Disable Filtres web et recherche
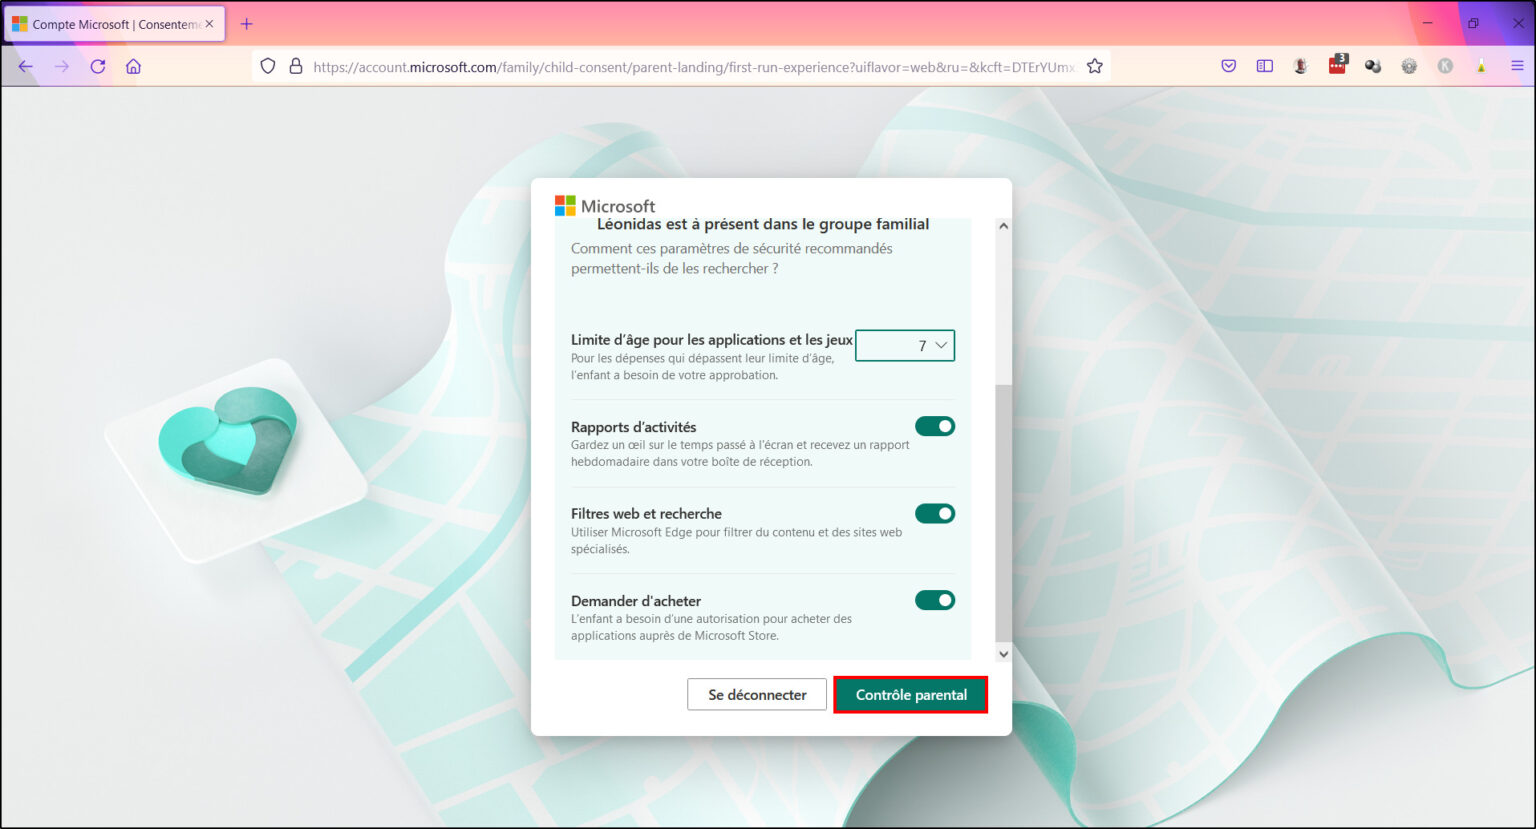This screenshot has width=1536, height=829. 935,513
